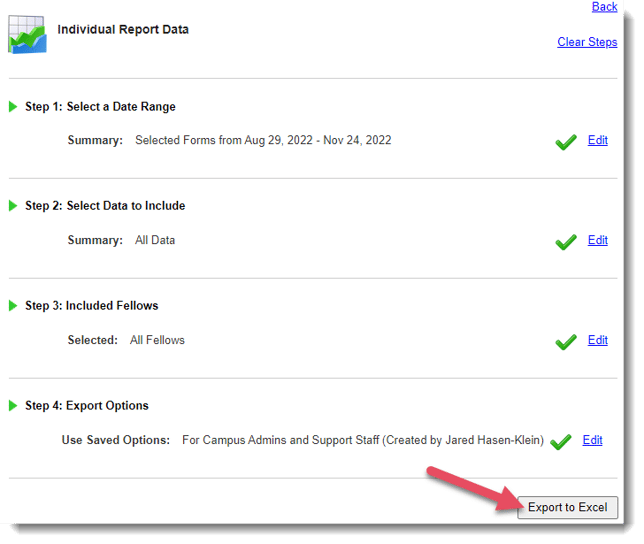
Task: Expand Step 3 Included Fellows arrow
Action: pos(14,306)
